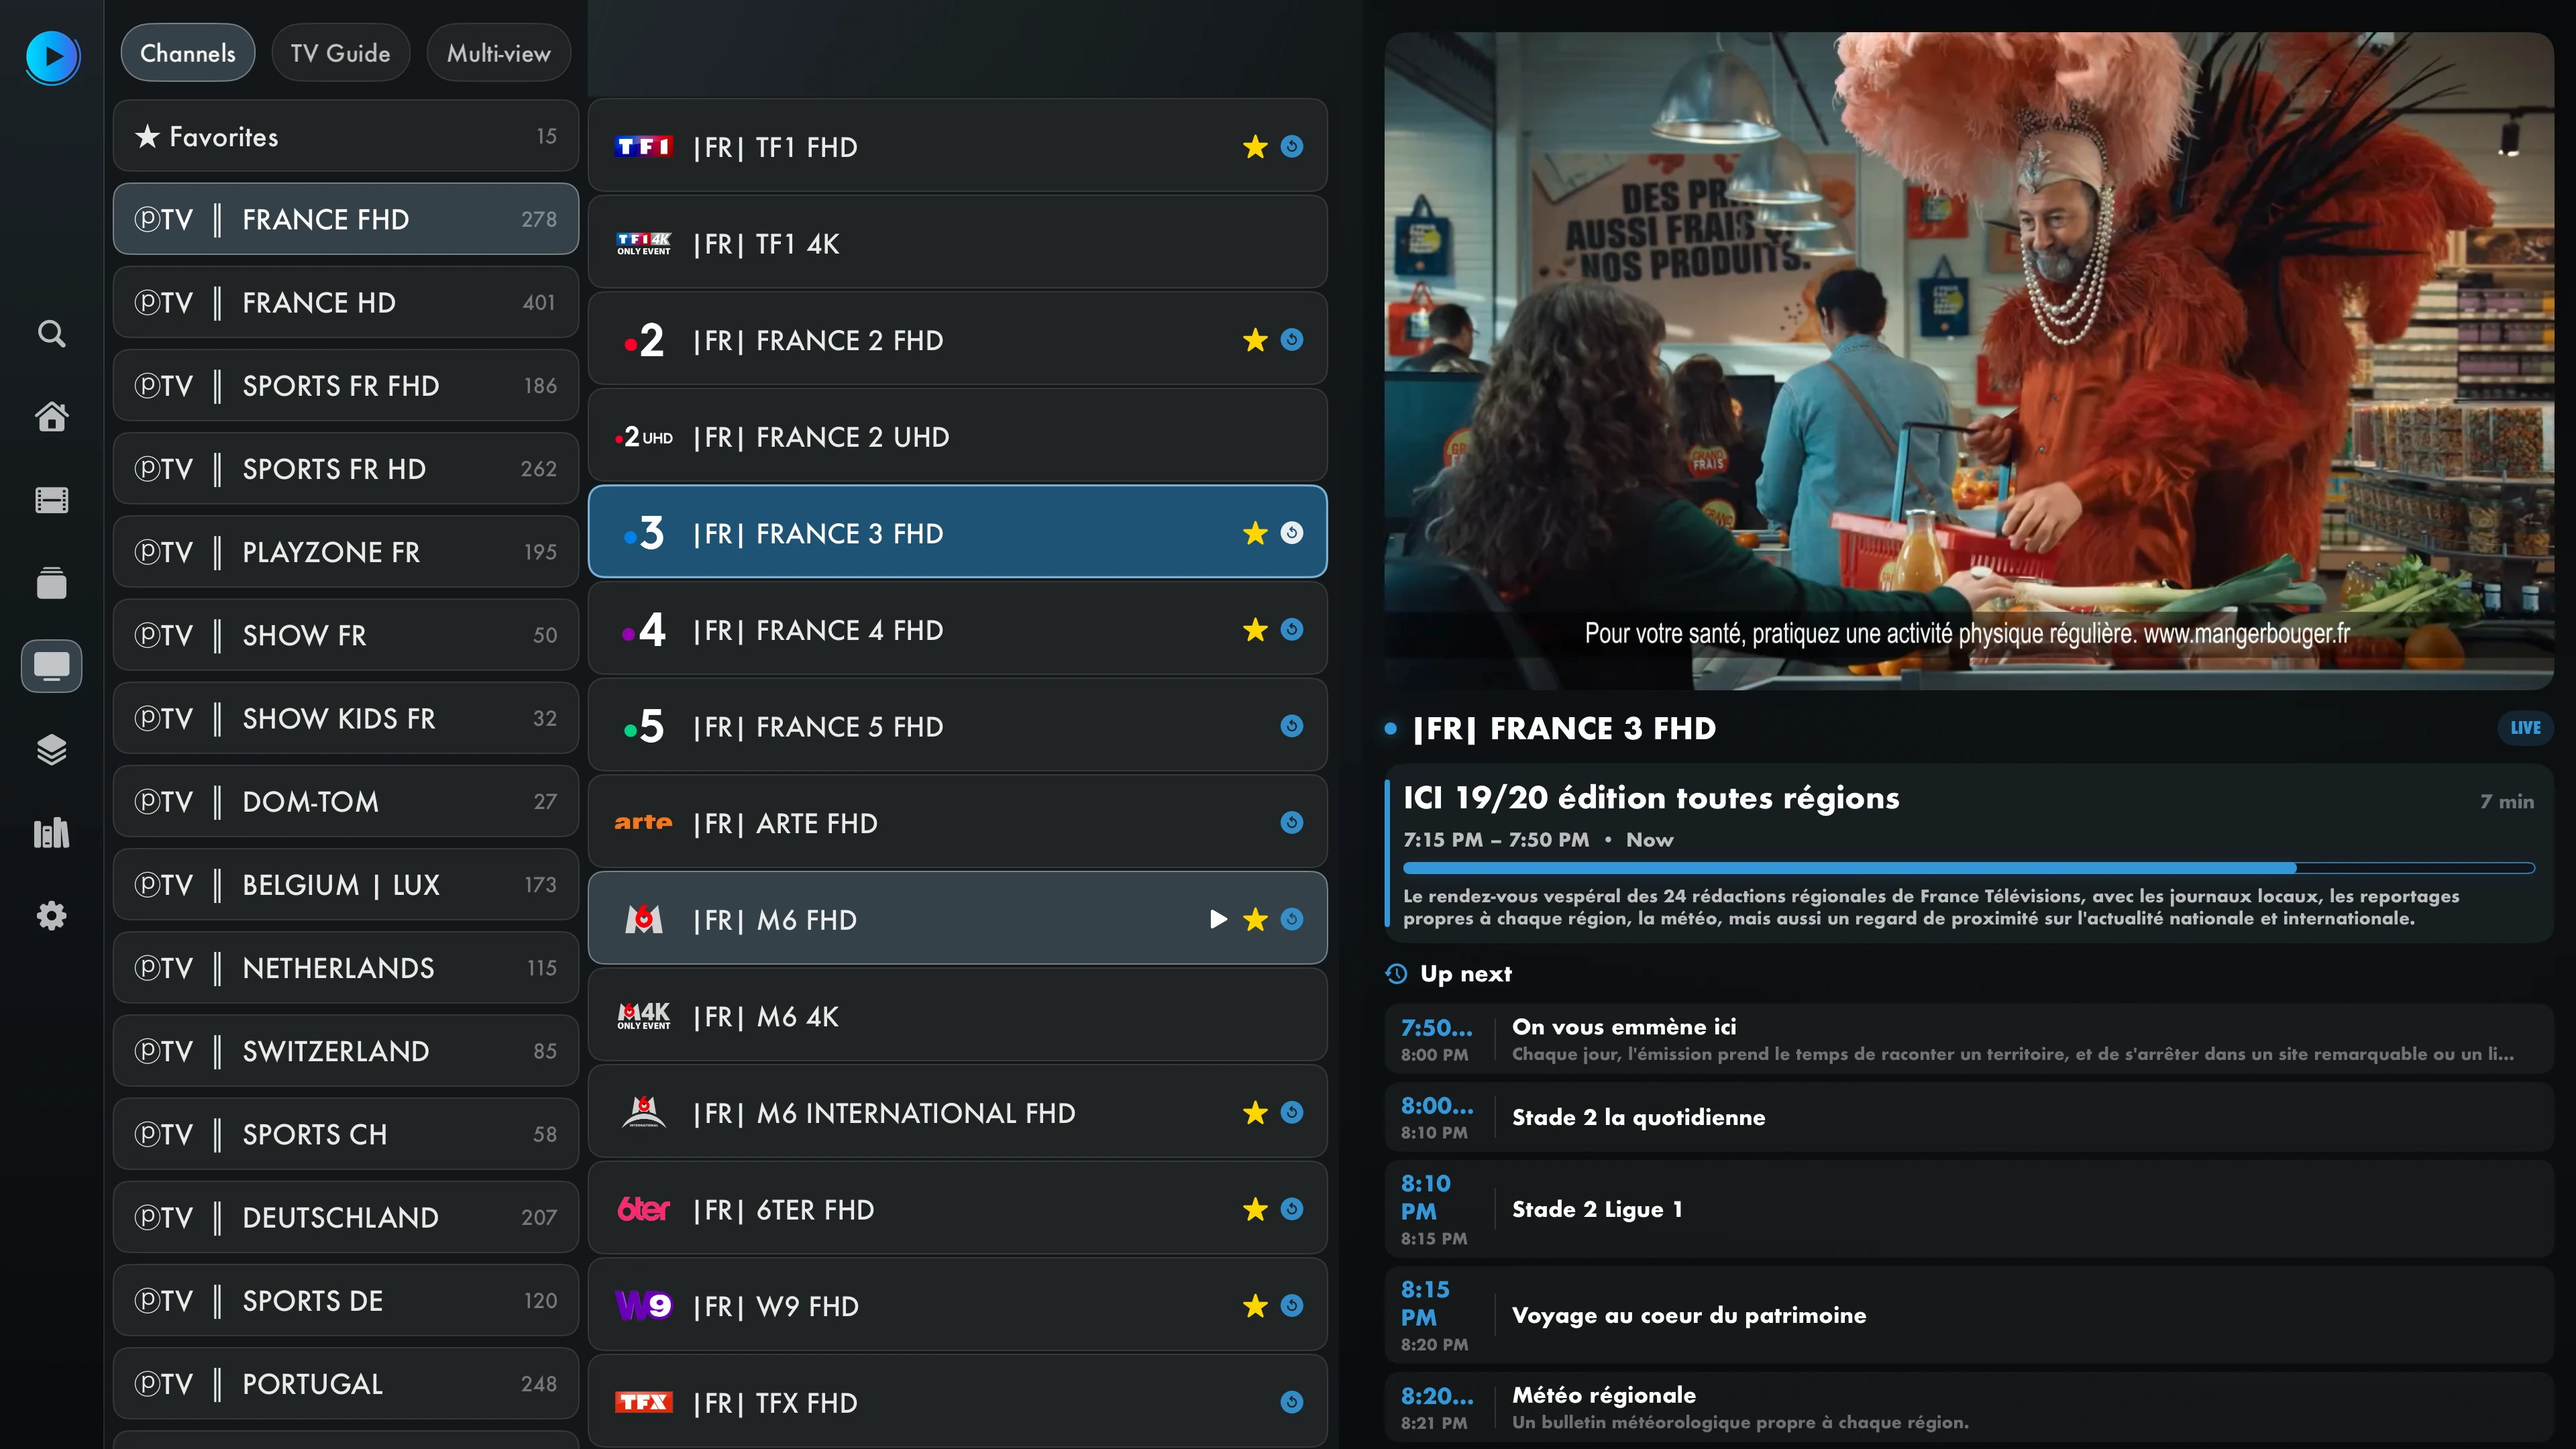Open 'Stade 2 la quotidienne' program

[x=1968, y=1117]
